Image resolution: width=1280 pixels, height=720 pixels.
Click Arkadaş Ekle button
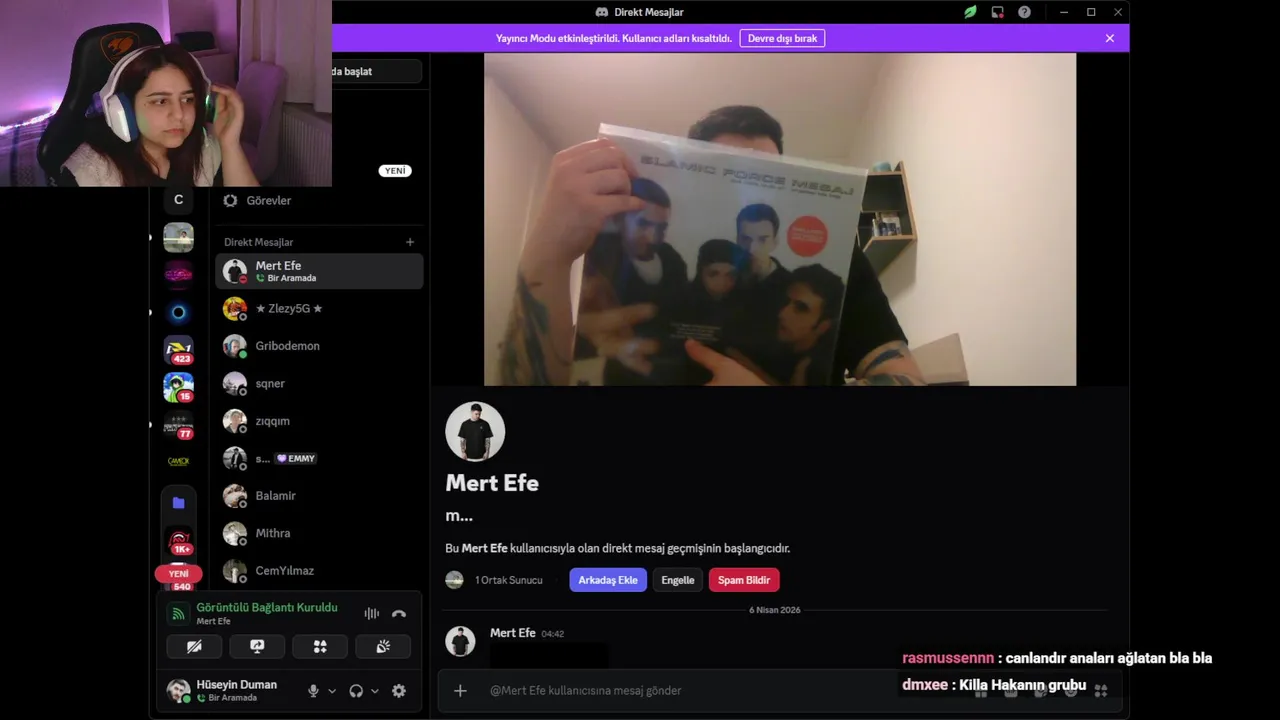[x=608, y=580]
